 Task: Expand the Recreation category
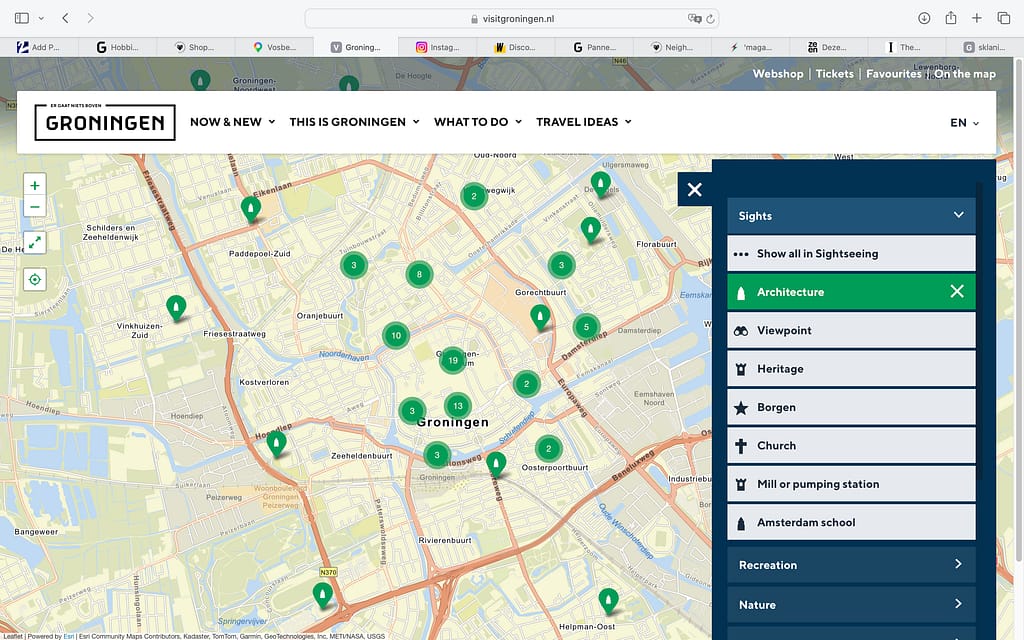pos(851,565)
